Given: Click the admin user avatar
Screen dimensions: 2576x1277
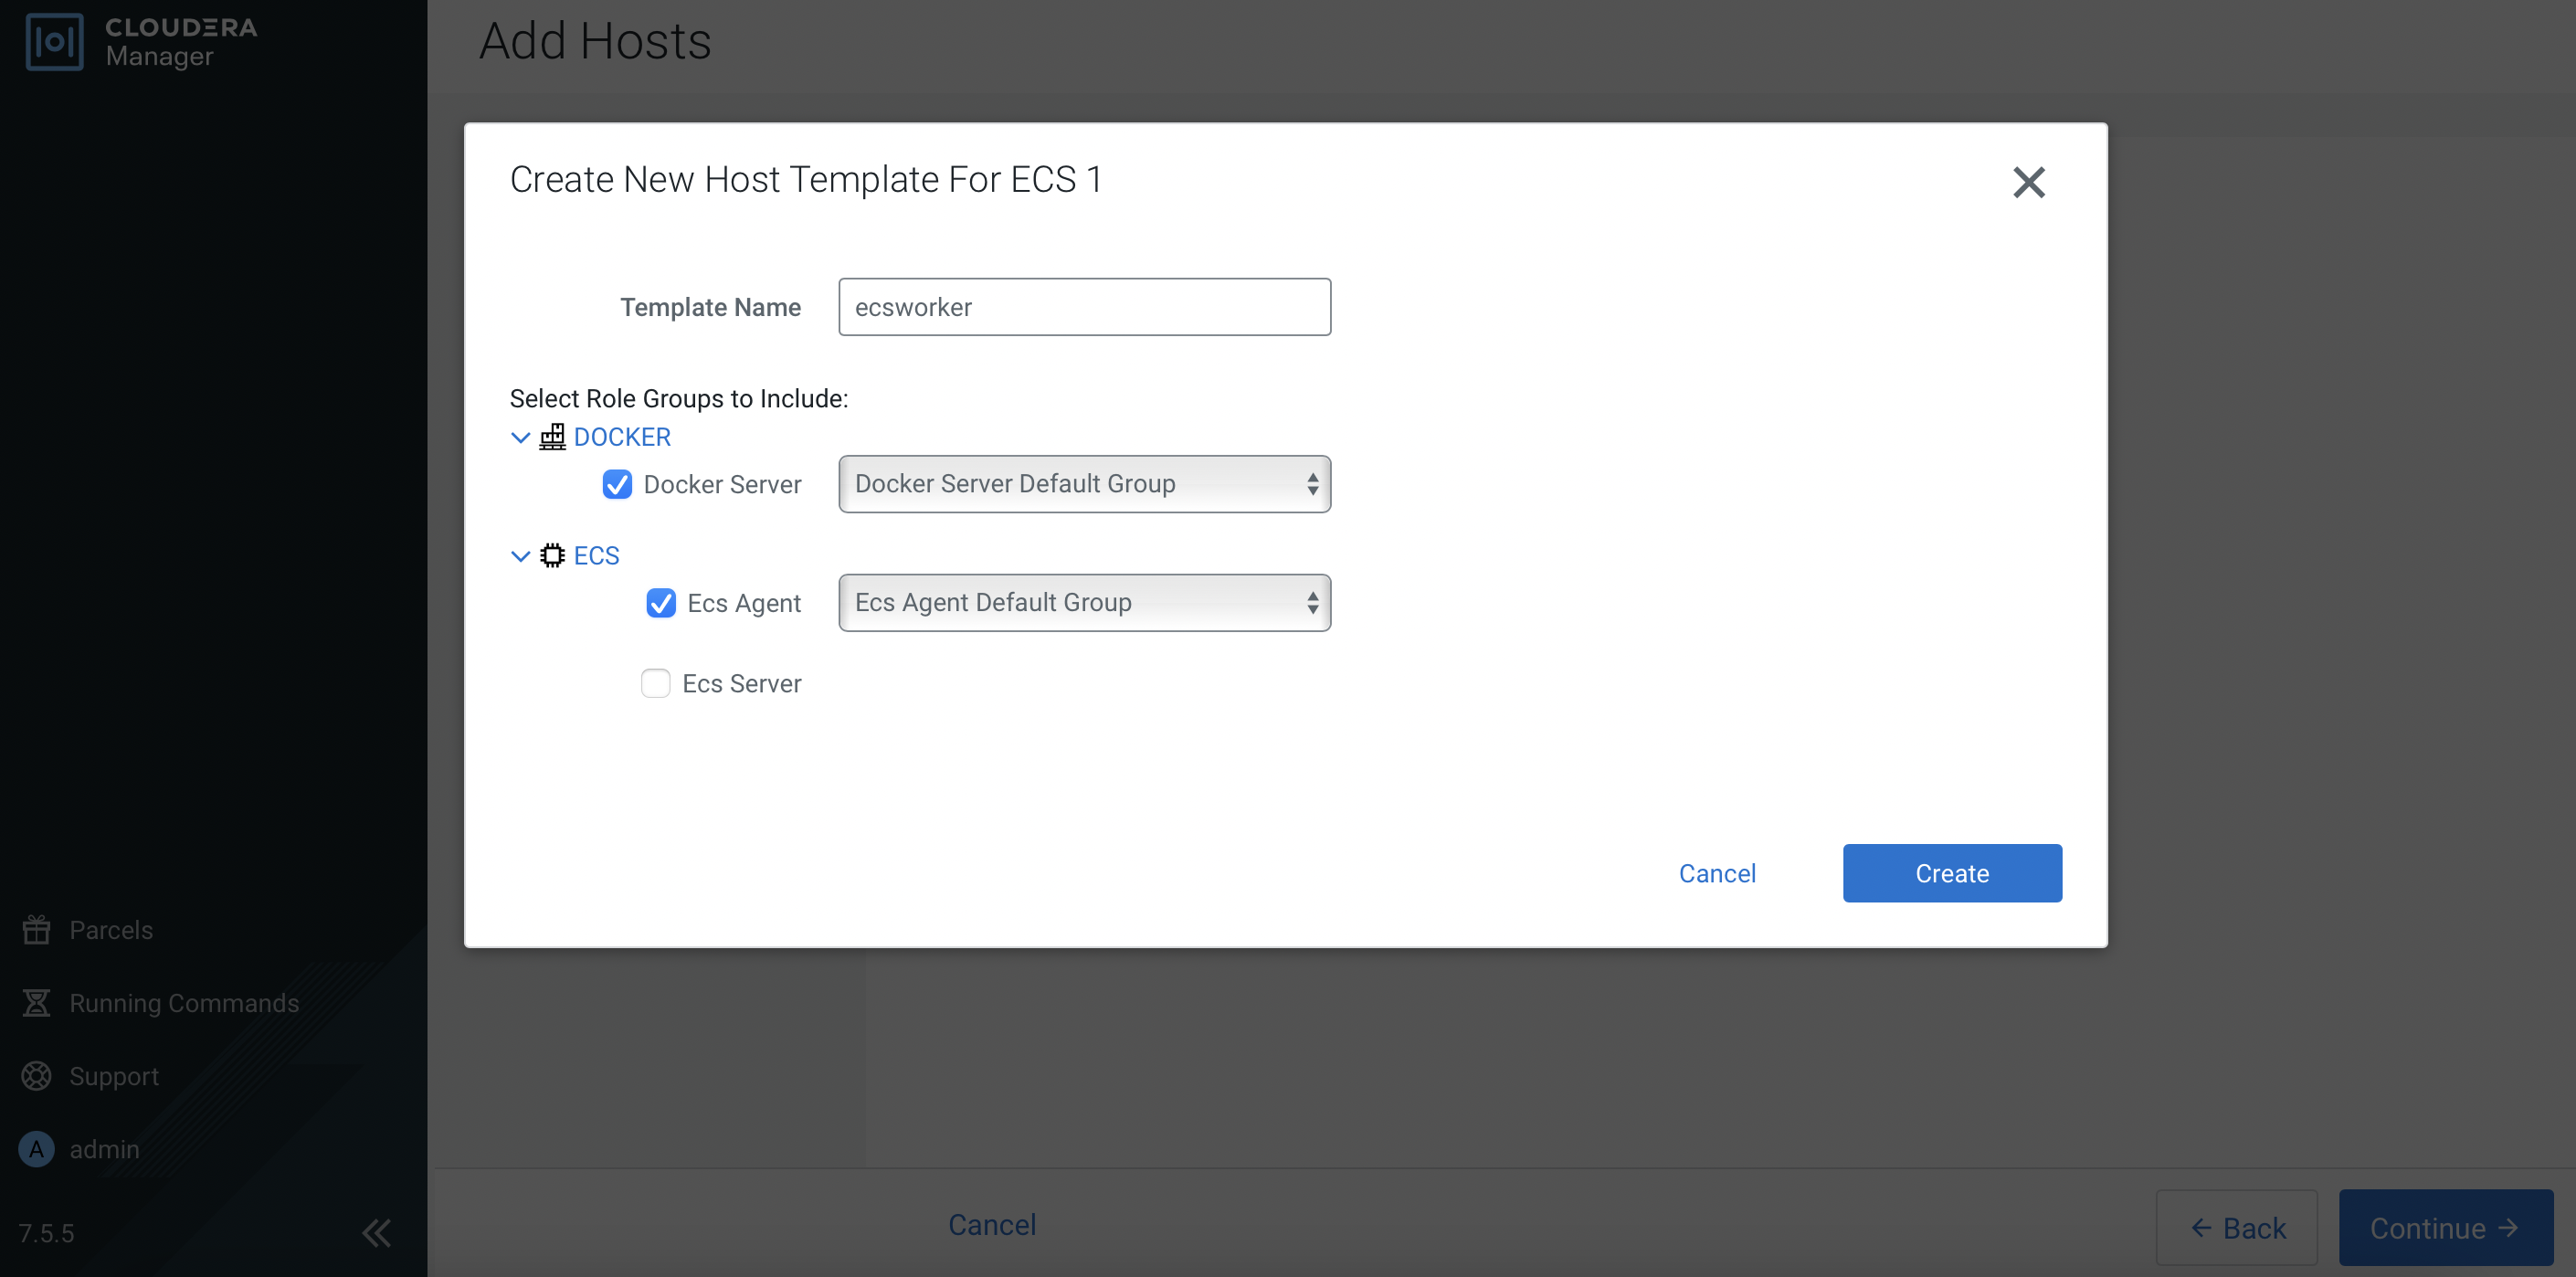Looking at the screenshot, I should click(37, 1149).
